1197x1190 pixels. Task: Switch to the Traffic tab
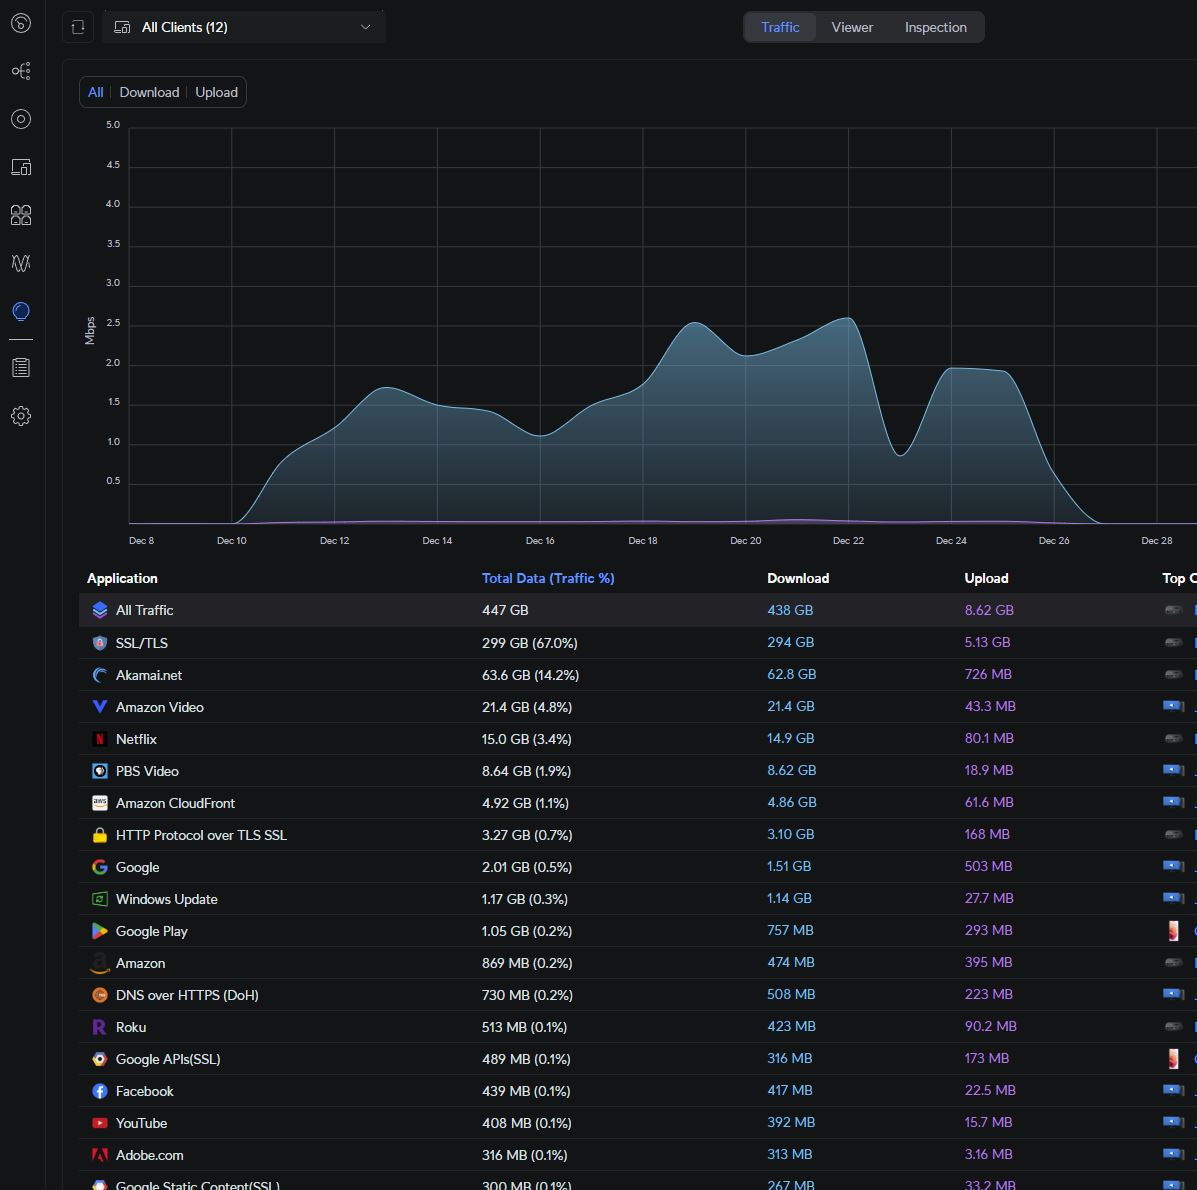click(779, 27)
